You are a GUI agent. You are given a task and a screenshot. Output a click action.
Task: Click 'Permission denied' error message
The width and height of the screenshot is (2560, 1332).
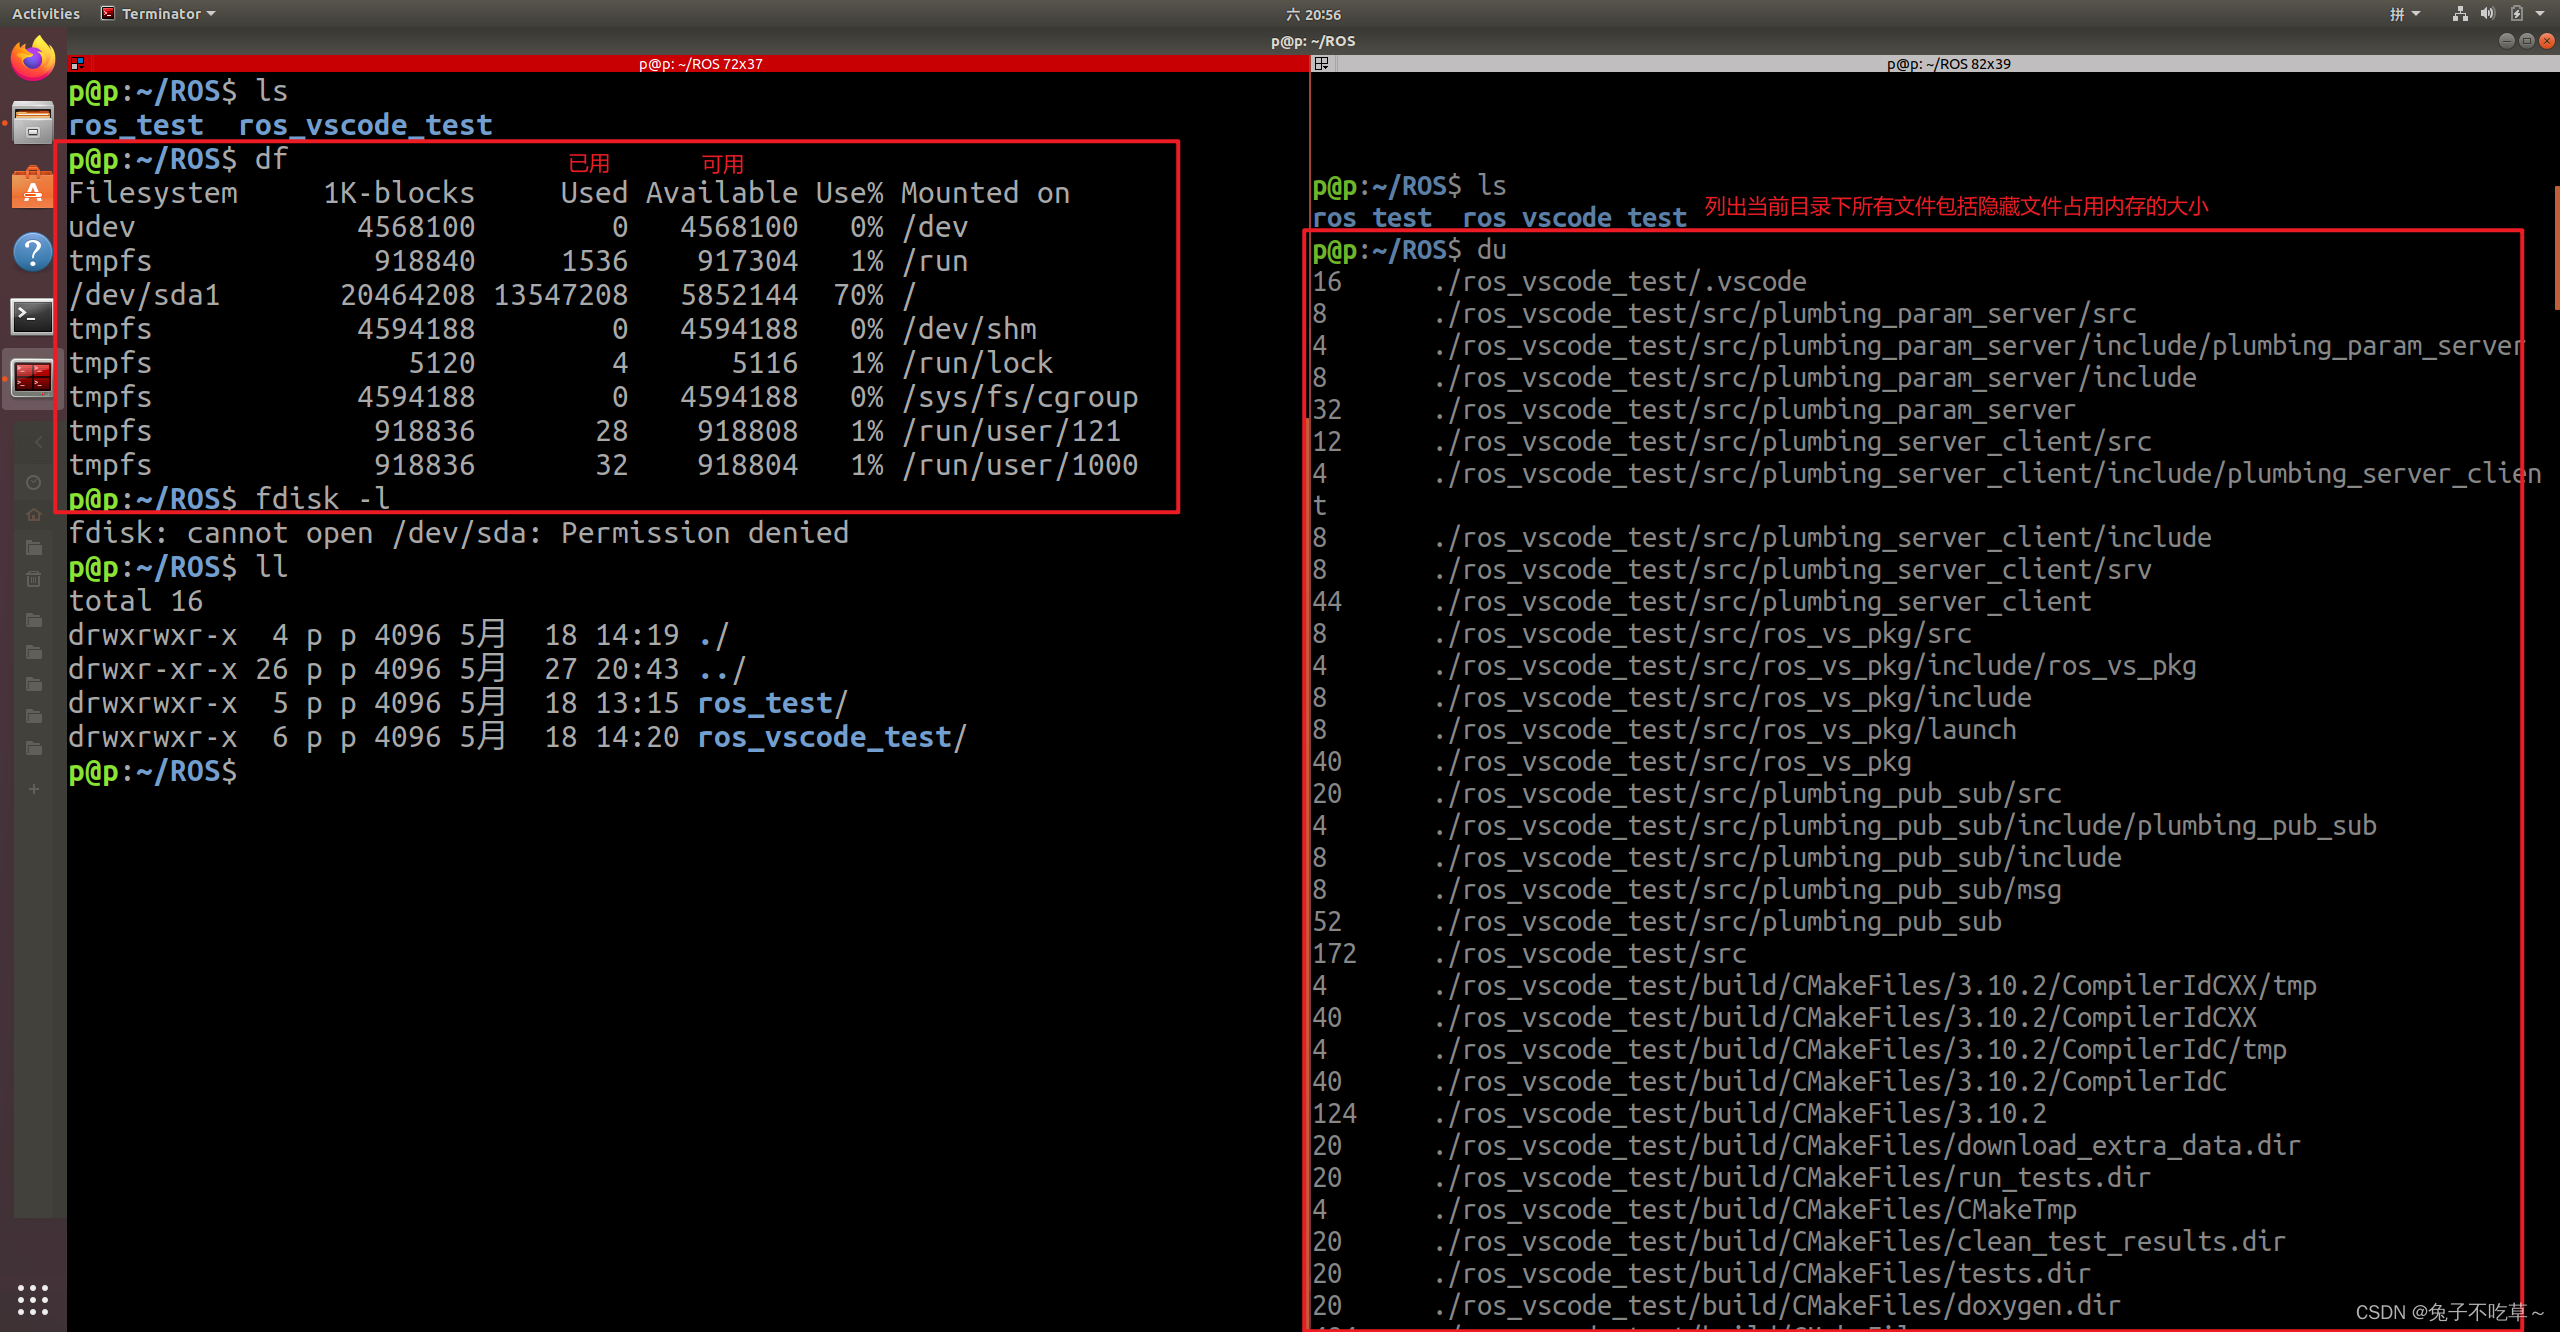(x=704, y=533)
